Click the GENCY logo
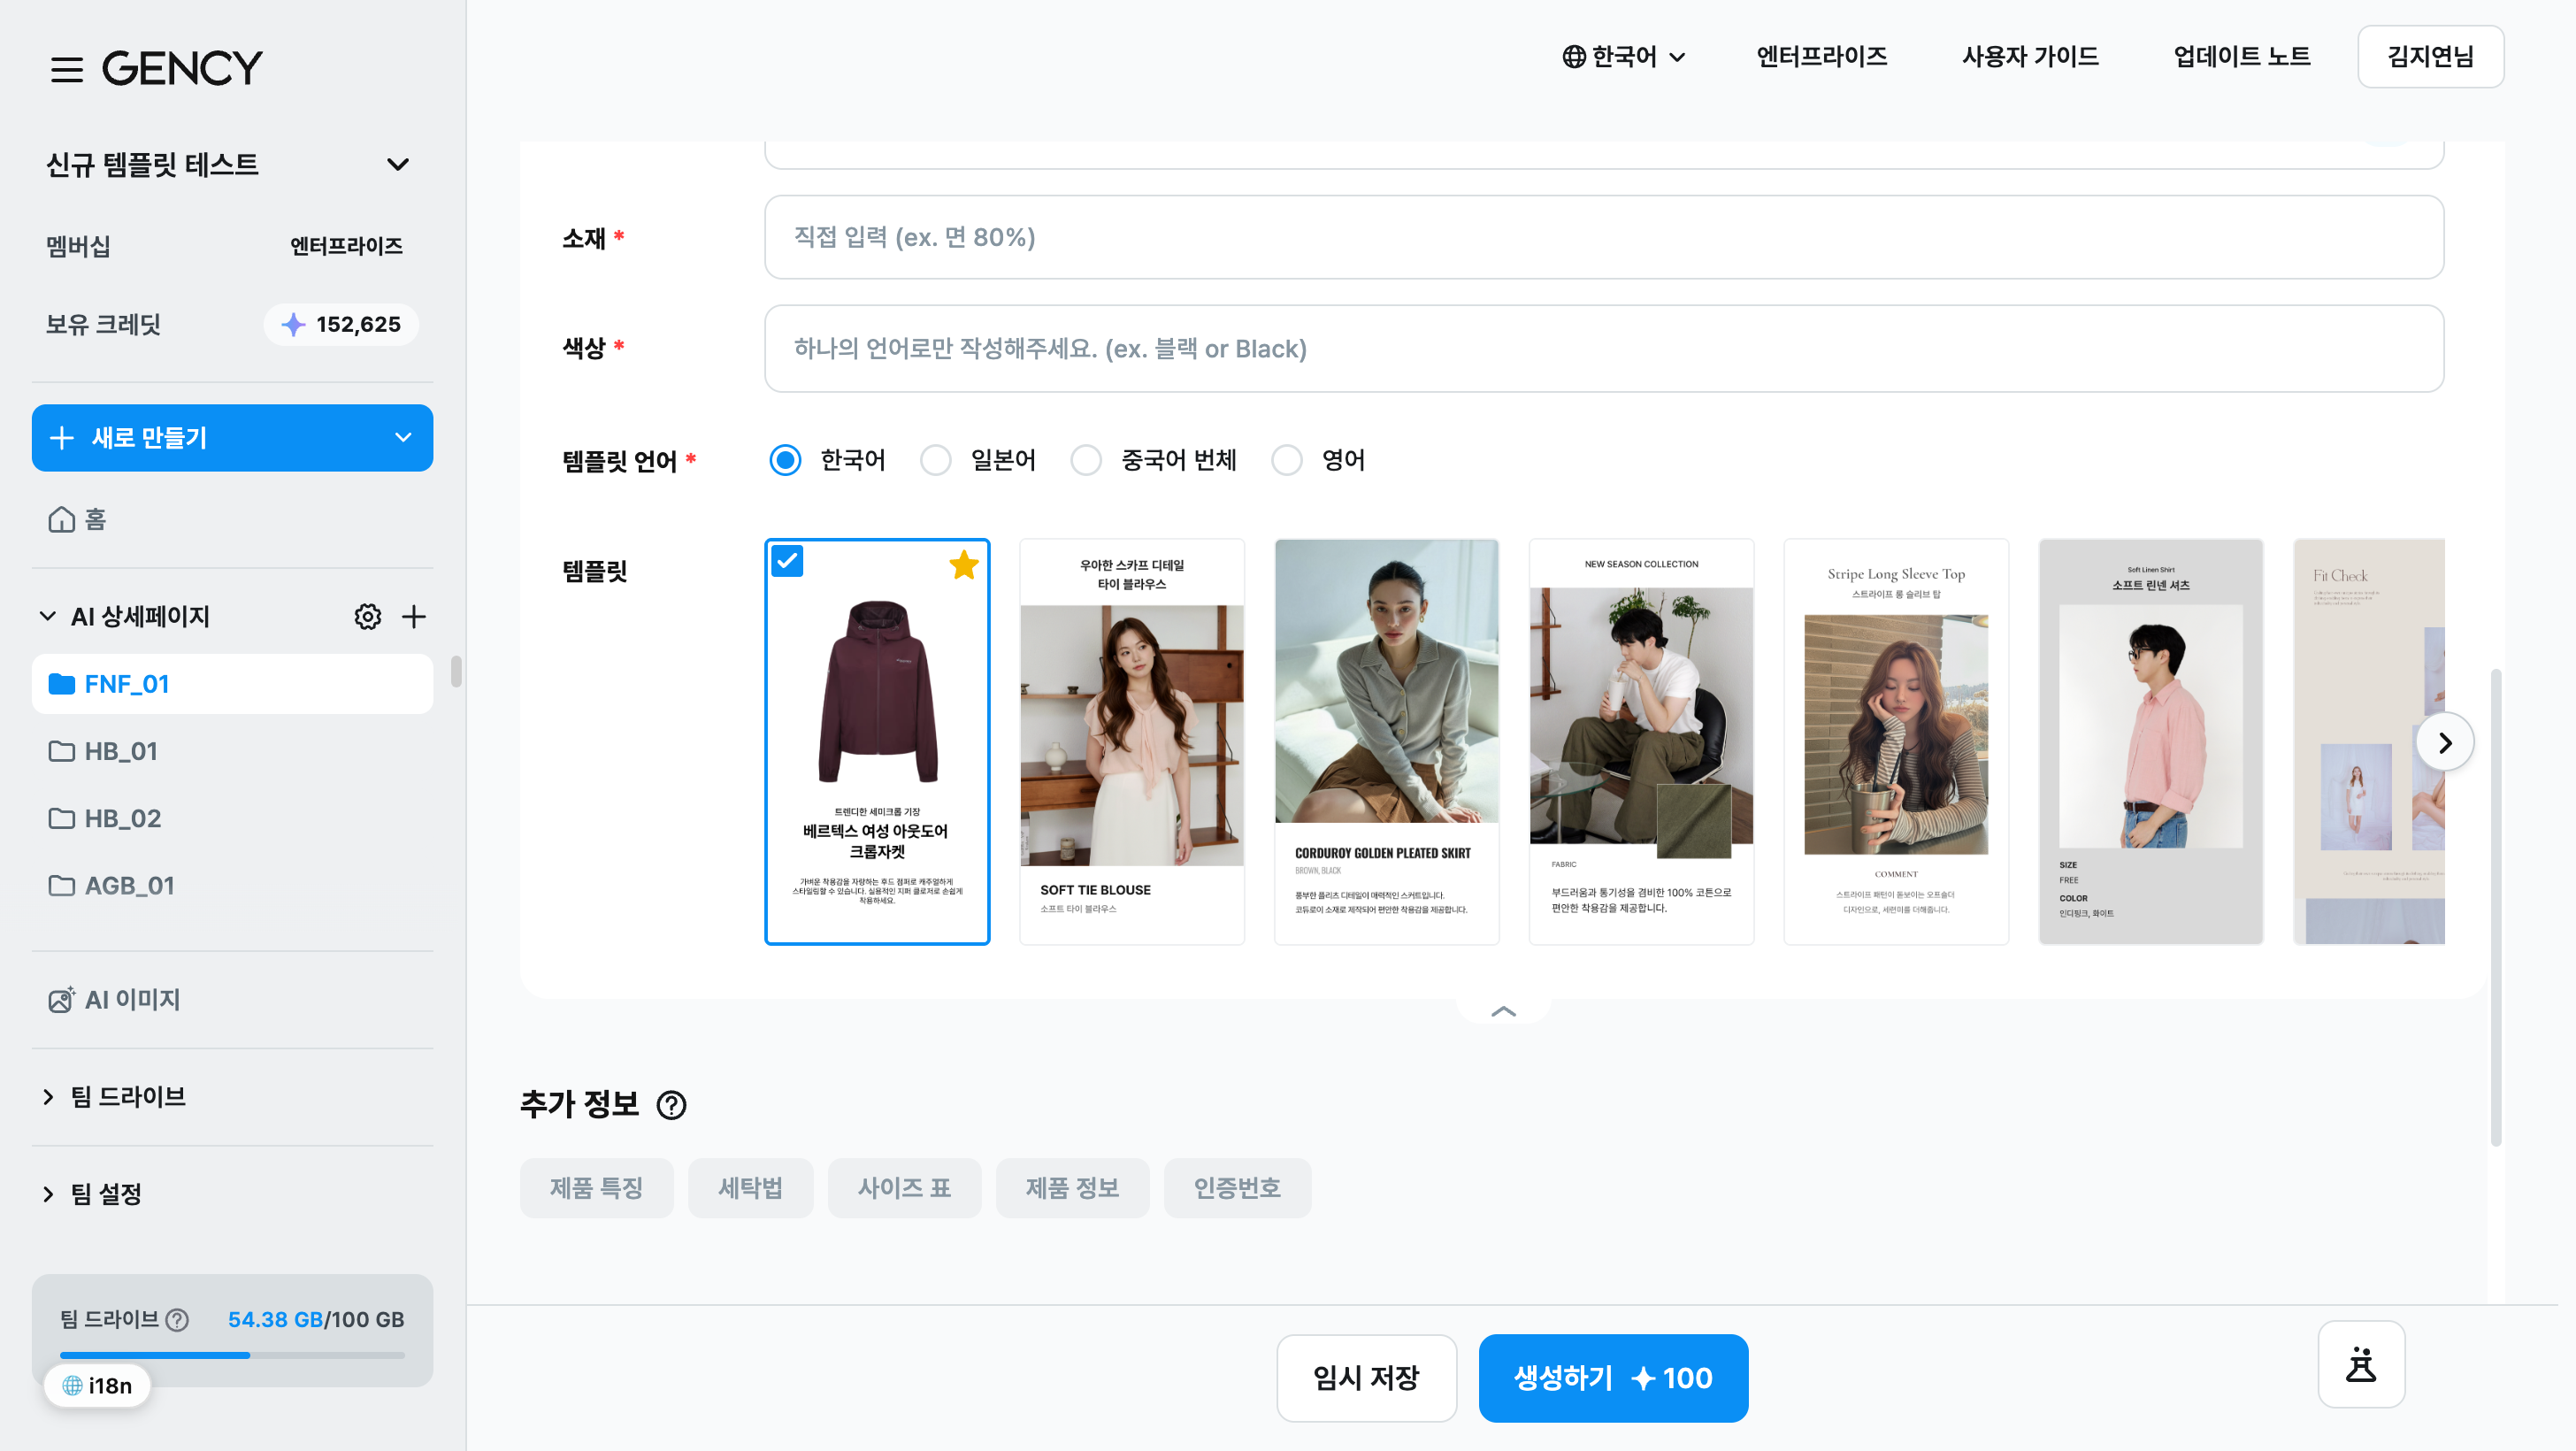Screen dimensions: 2576x1451 pyautogui.click(x=182, y=68)
